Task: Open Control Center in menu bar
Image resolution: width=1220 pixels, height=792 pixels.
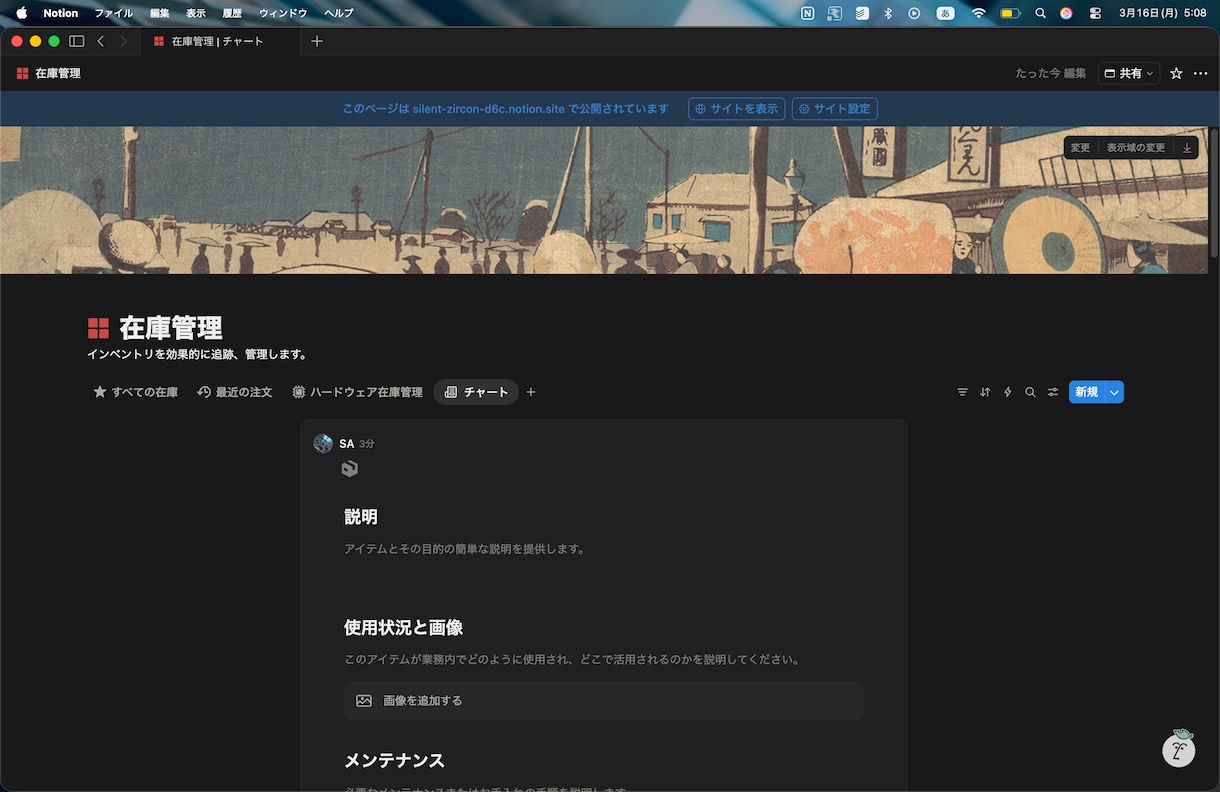Action: [1095, 13]
